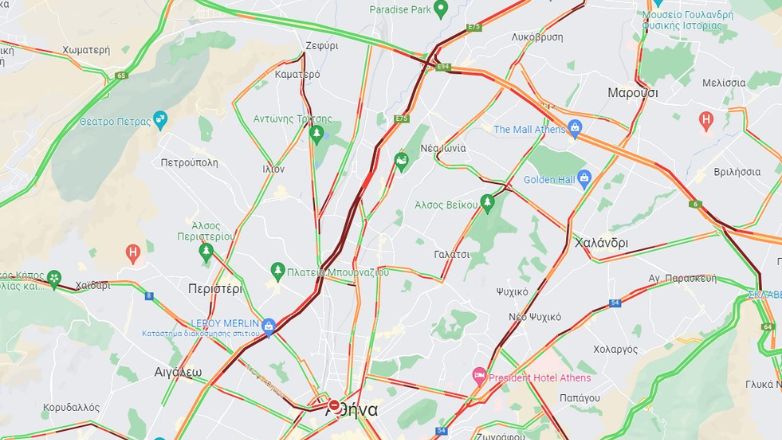Open the Golden Hall shopping marker
This screenshot has width=782, height=440.
coord(585,179)
